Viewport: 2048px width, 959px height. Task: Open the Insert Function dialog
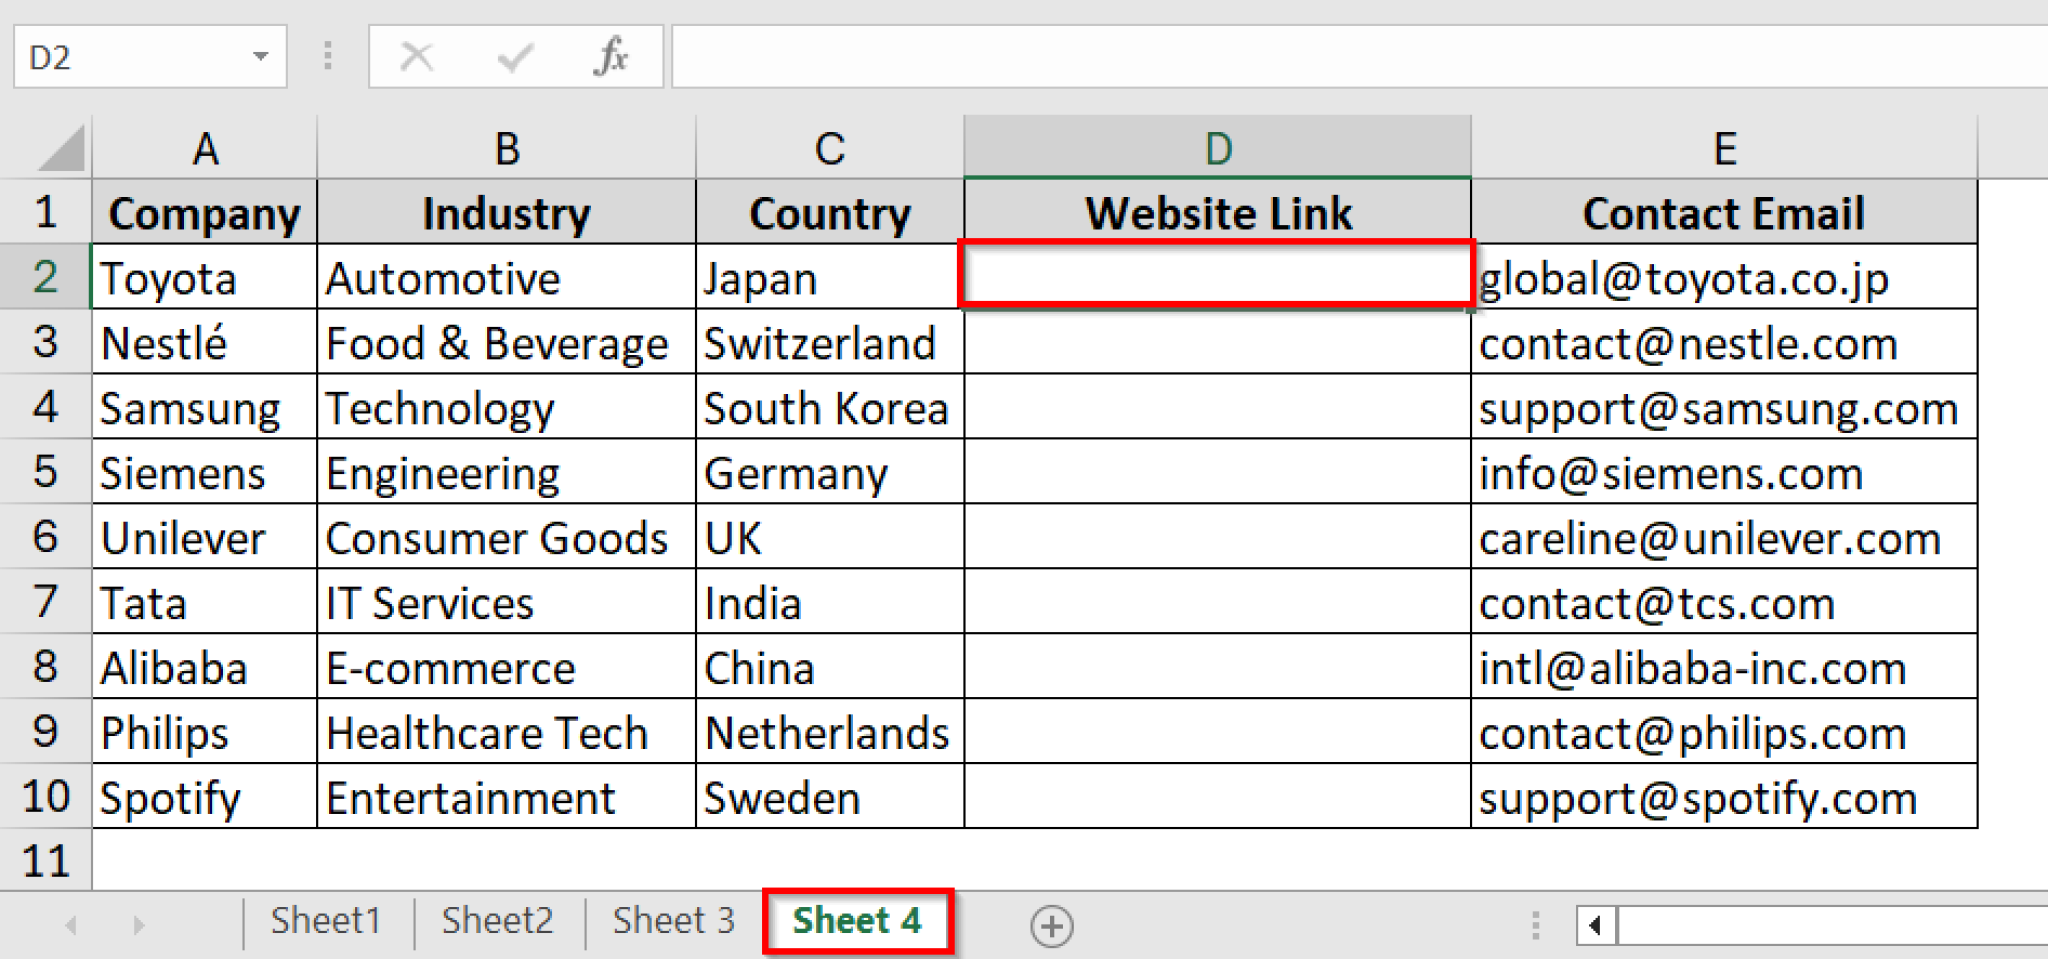615,57
